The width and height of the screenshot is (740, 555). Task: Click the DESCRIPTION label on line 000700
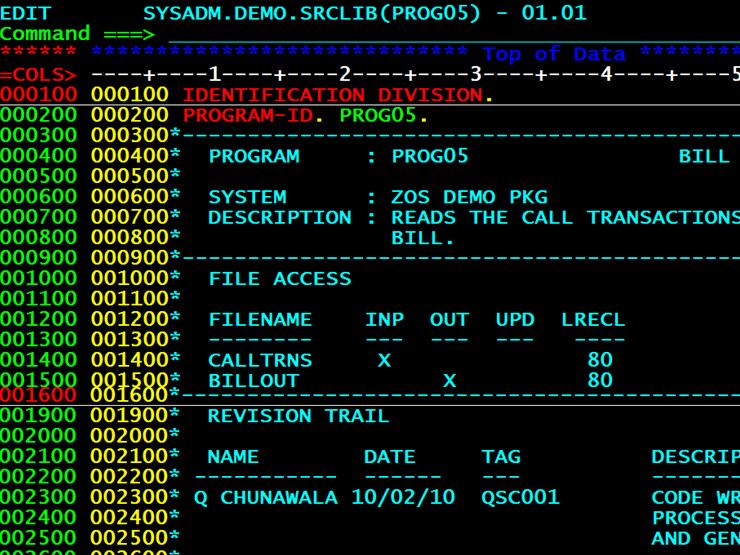(x=280, y=217)
